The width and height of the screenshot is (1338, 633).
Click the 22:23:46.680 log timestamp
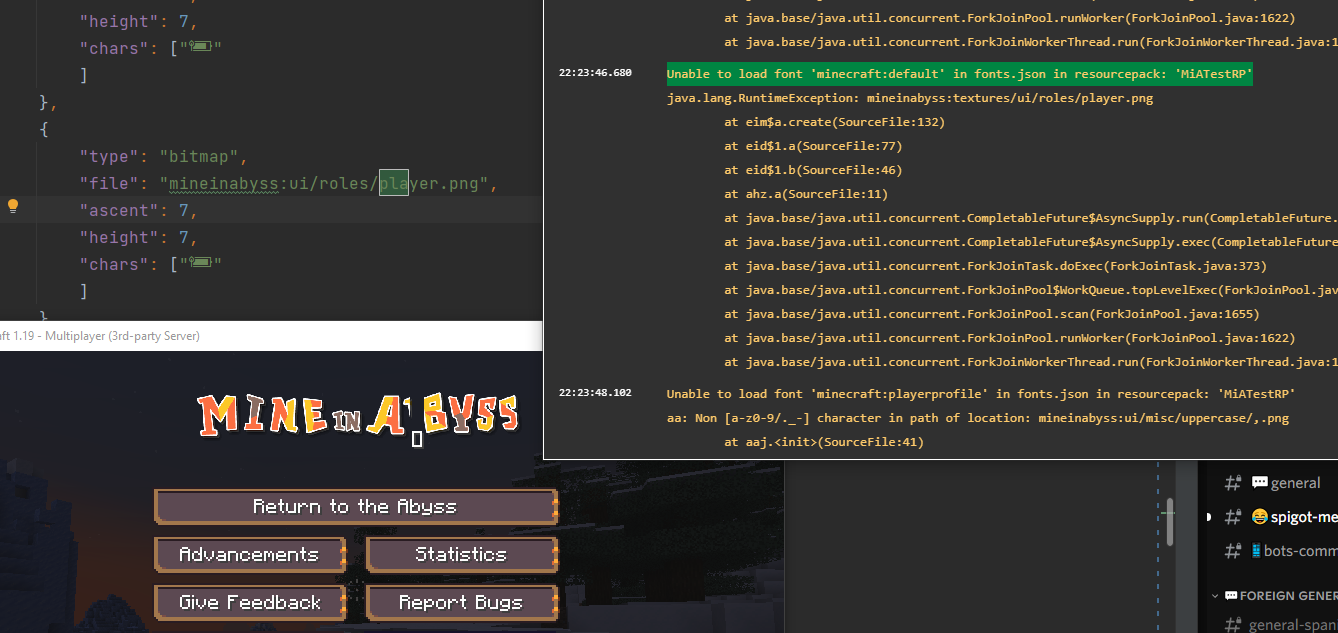coord(595,73)
